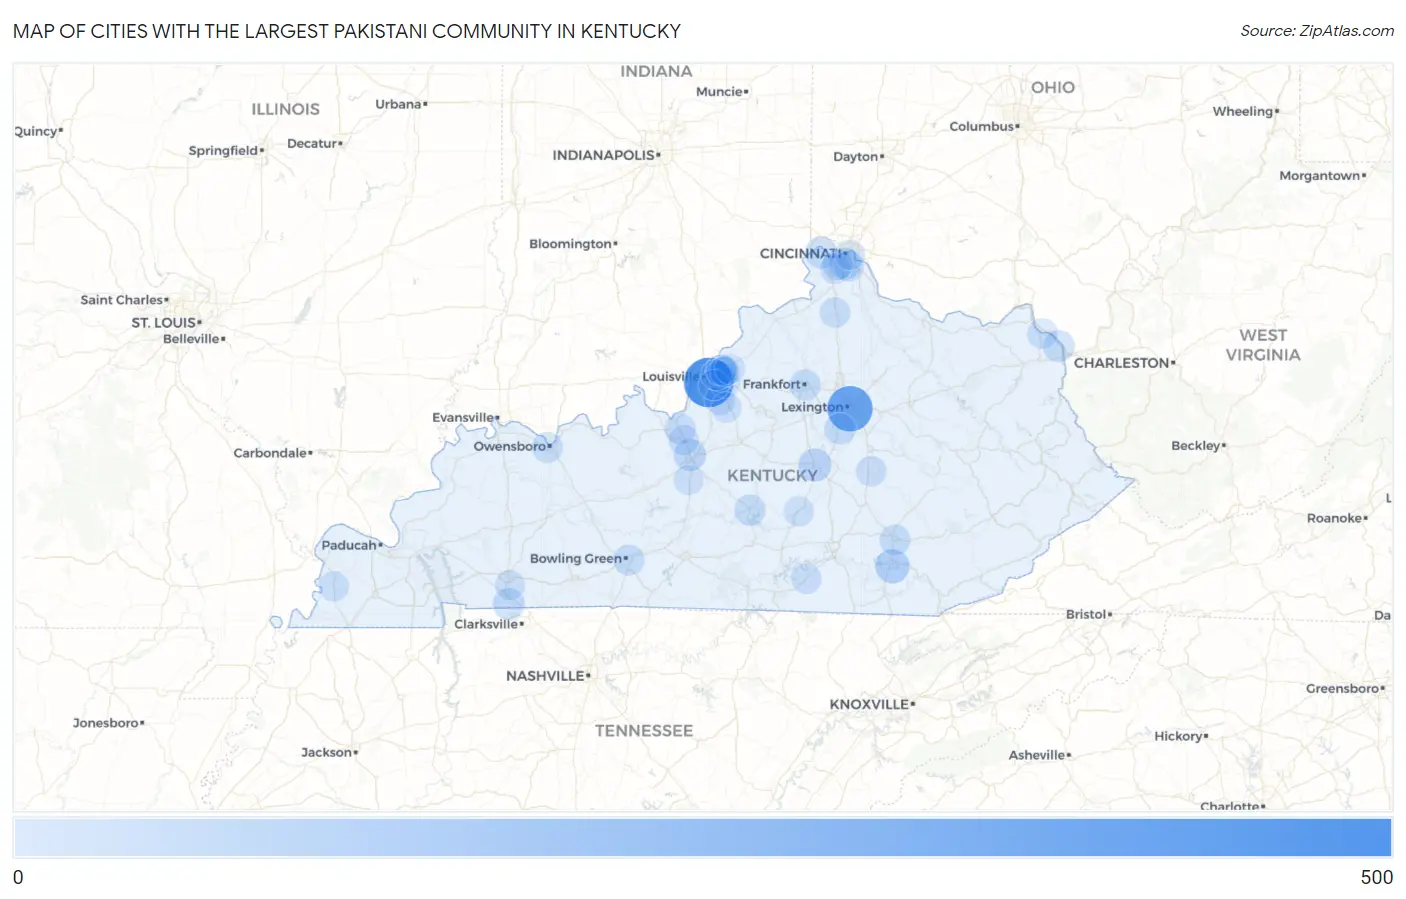The height and width of the screenshot is (899, 1406).
Task: Click the CHARLESTON city label
Action: tap(1122, 363)
